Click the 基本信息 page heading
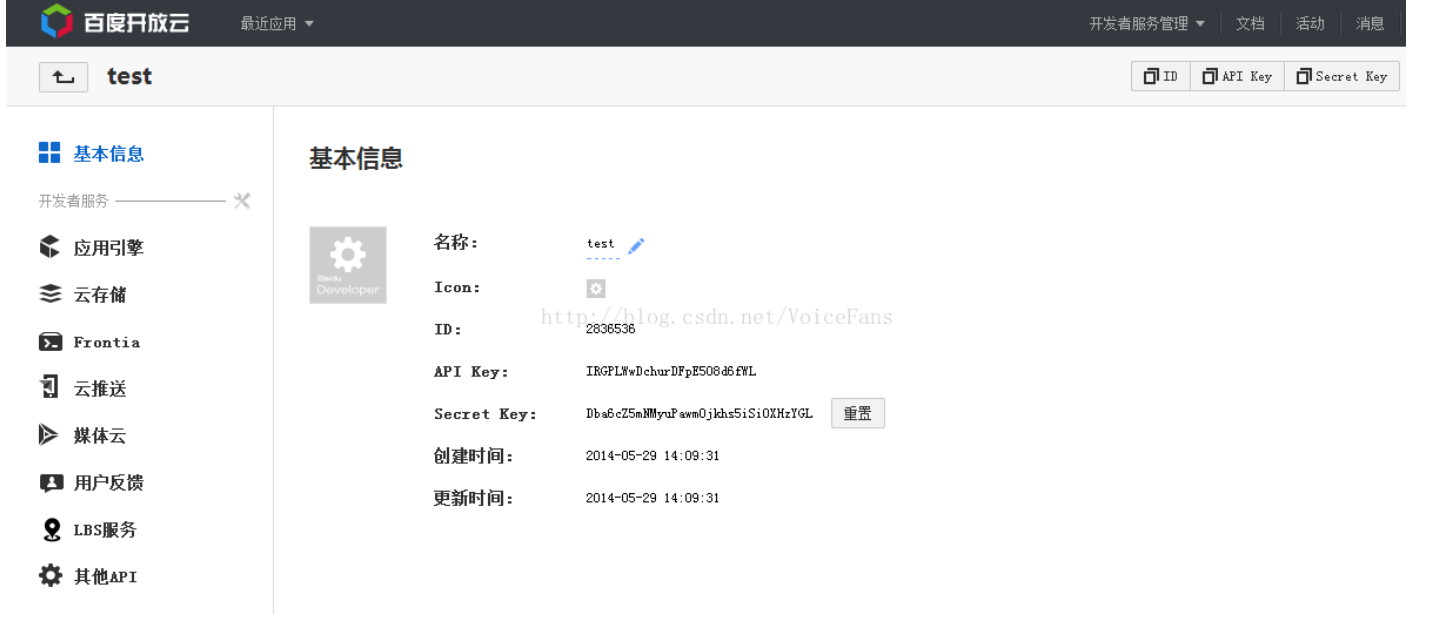Image resolution: width=1436 pixels, height=630 pixels. (356, 158)
